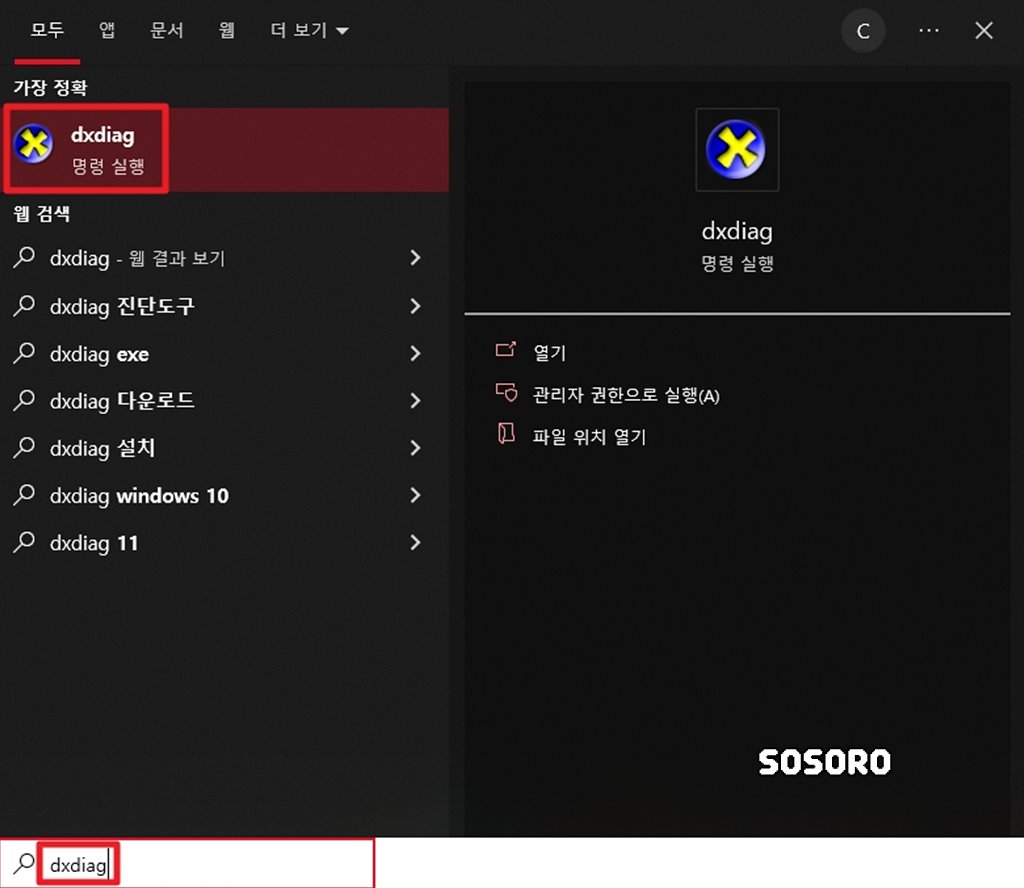Click the magnifier icon next to dxdiag exe
The height and width of the screenshot is (888, 1024).
(x=24, y=353)
